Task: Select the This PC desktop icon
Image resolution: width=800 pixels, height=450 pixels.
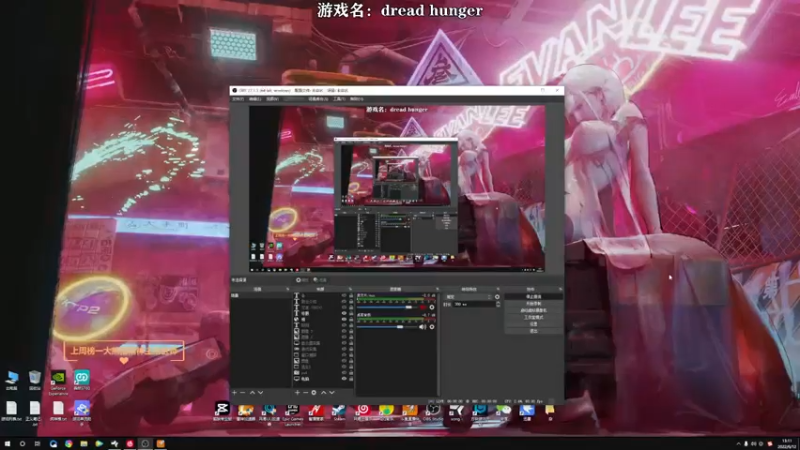Action: pyautogui.click(x=11, y=381)
